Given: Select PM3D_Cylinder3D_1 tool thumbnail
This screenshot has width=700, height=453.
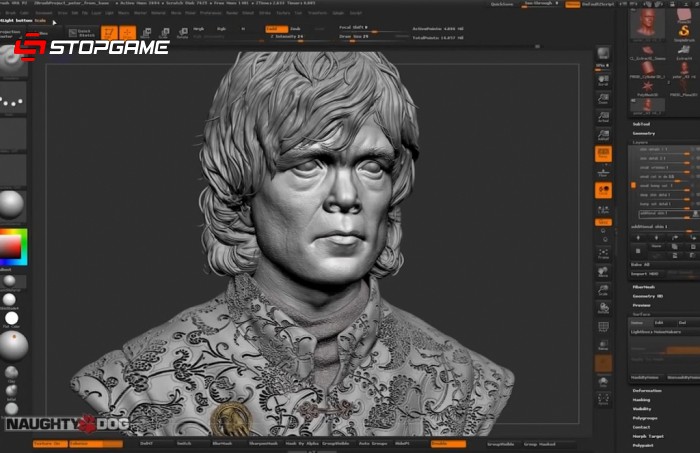Looking at the screenshot, I should (x=647, y=70).
